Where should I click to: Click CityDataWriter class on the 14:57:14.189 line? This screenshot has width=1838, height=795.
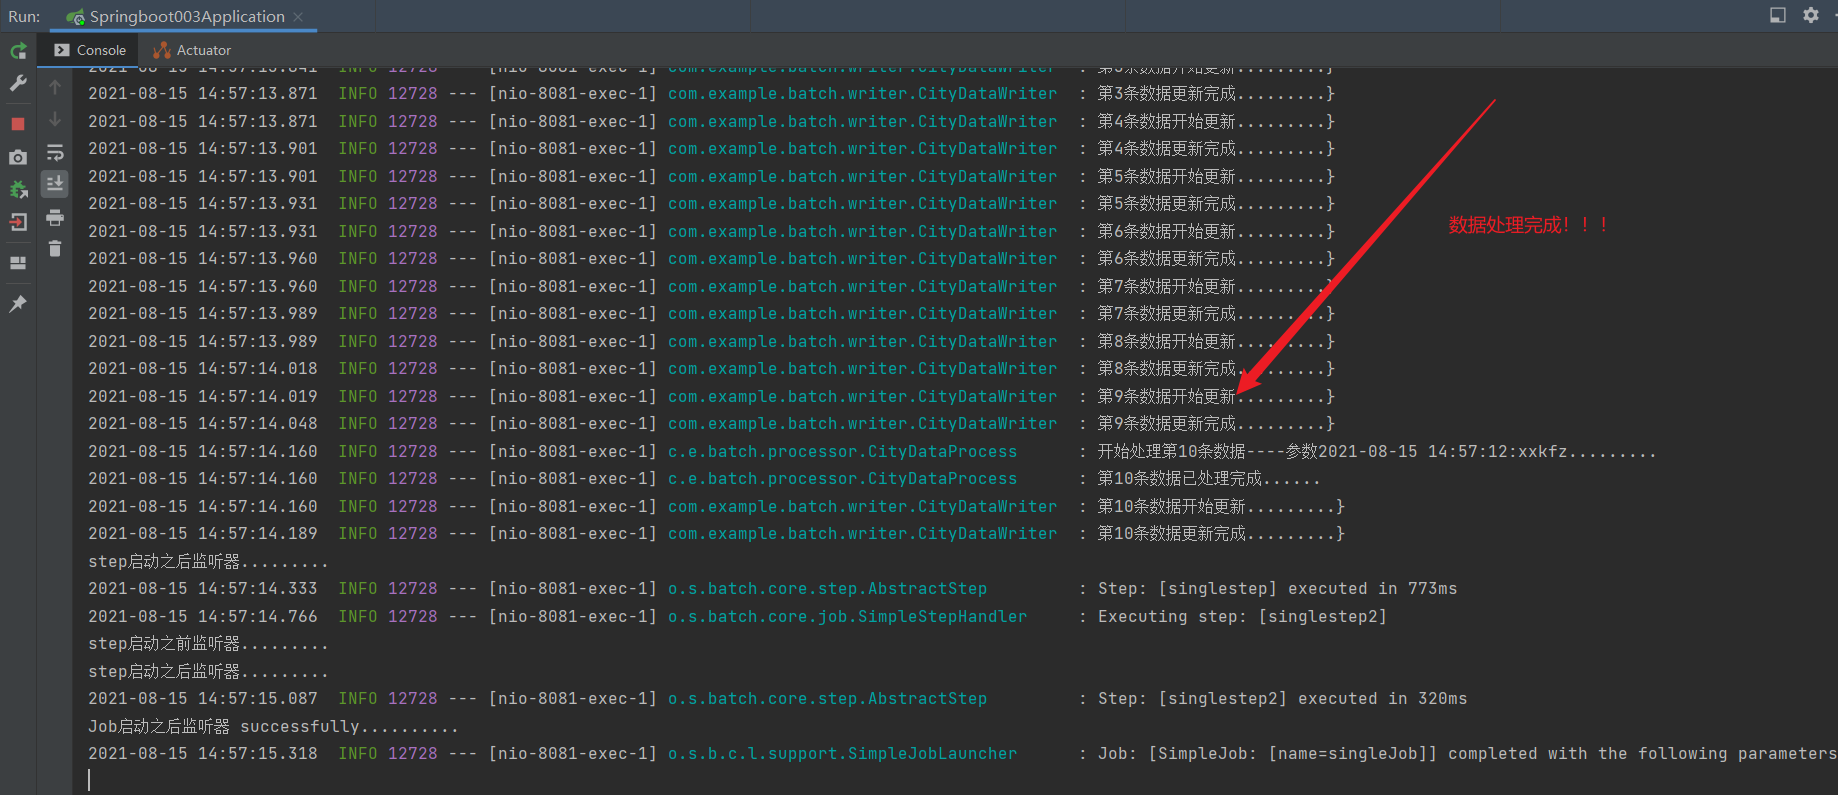862,534
